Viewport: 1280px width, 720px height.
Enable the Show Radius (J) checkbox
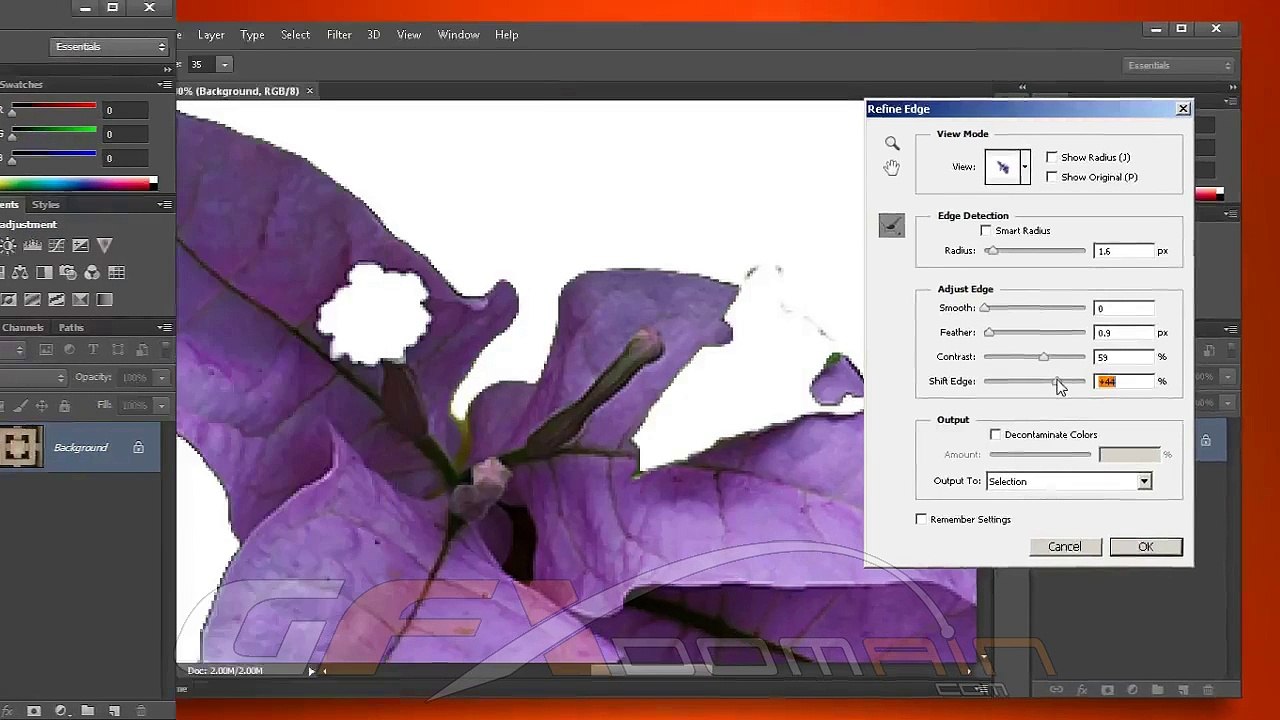(x=1052, y=157)
